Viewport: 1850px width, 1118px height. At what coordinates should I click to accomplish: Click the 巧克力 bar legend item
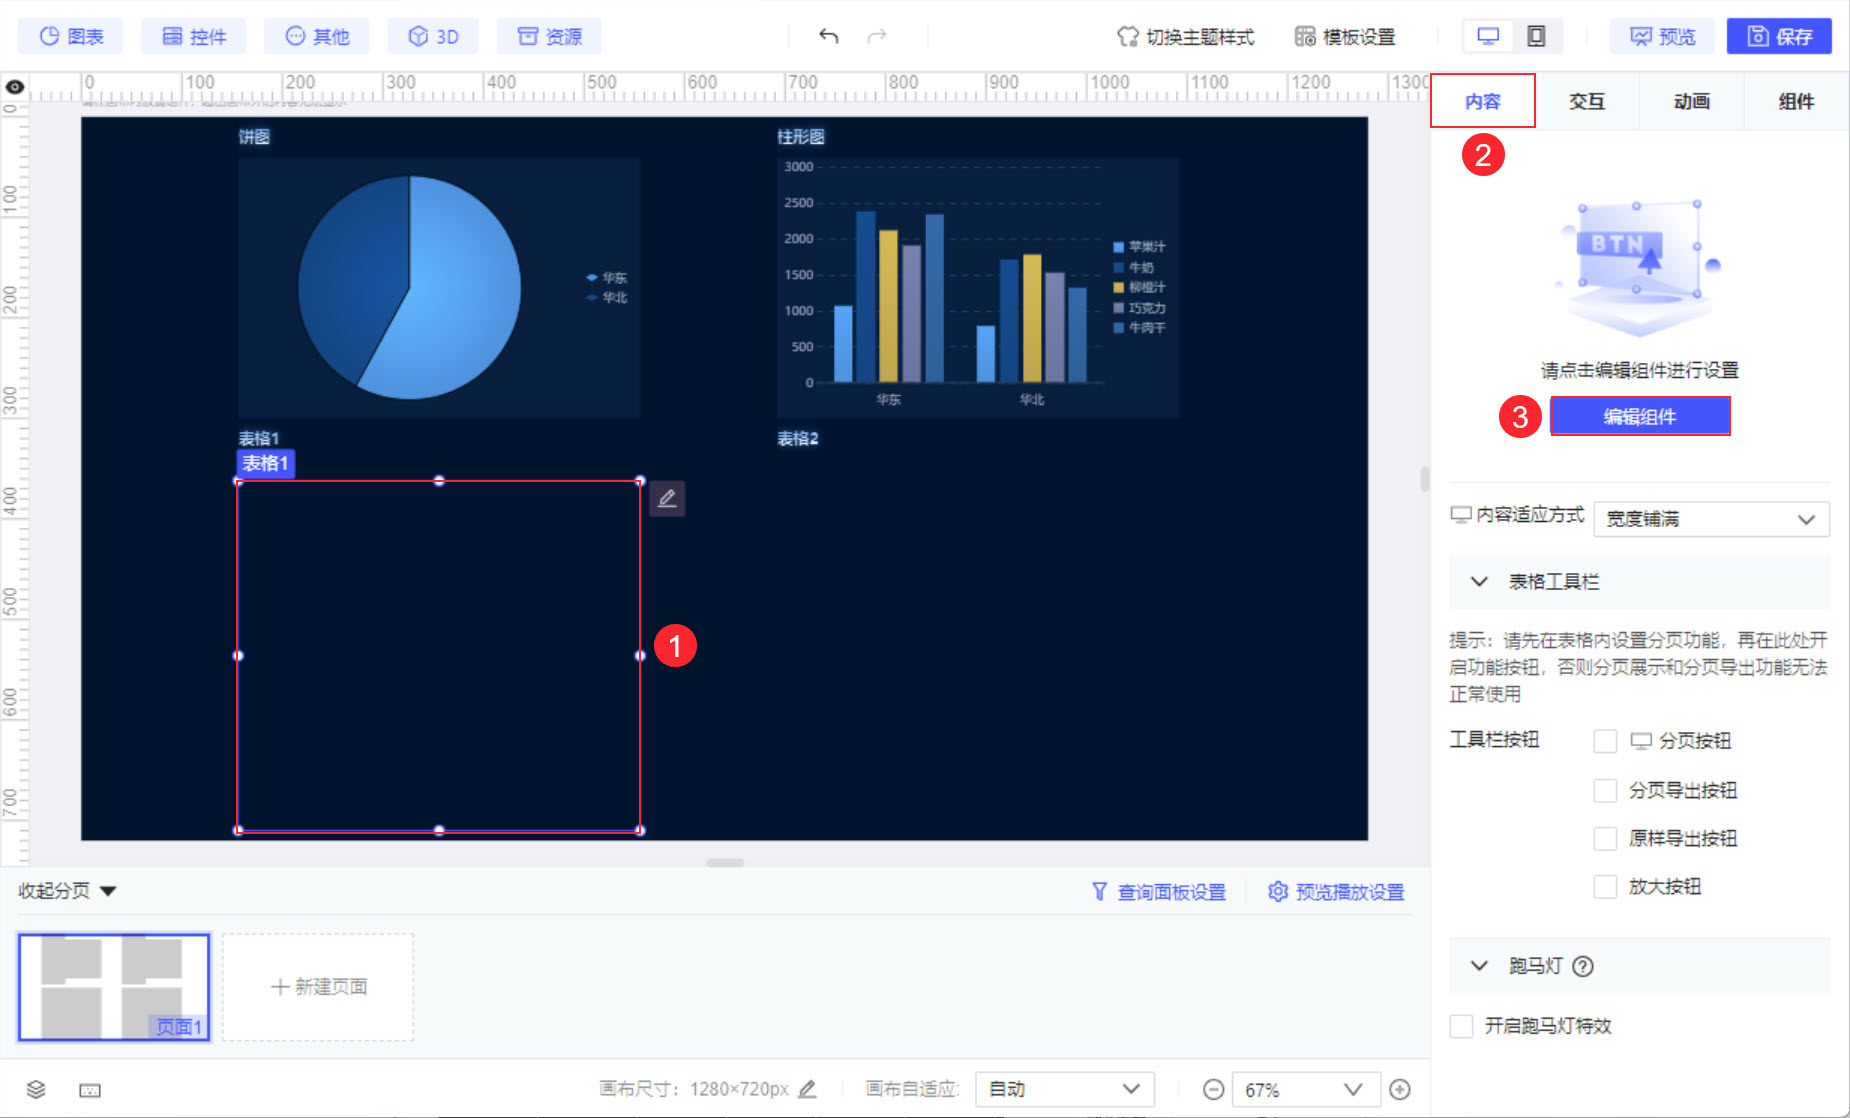click(x=1139, y=308)
